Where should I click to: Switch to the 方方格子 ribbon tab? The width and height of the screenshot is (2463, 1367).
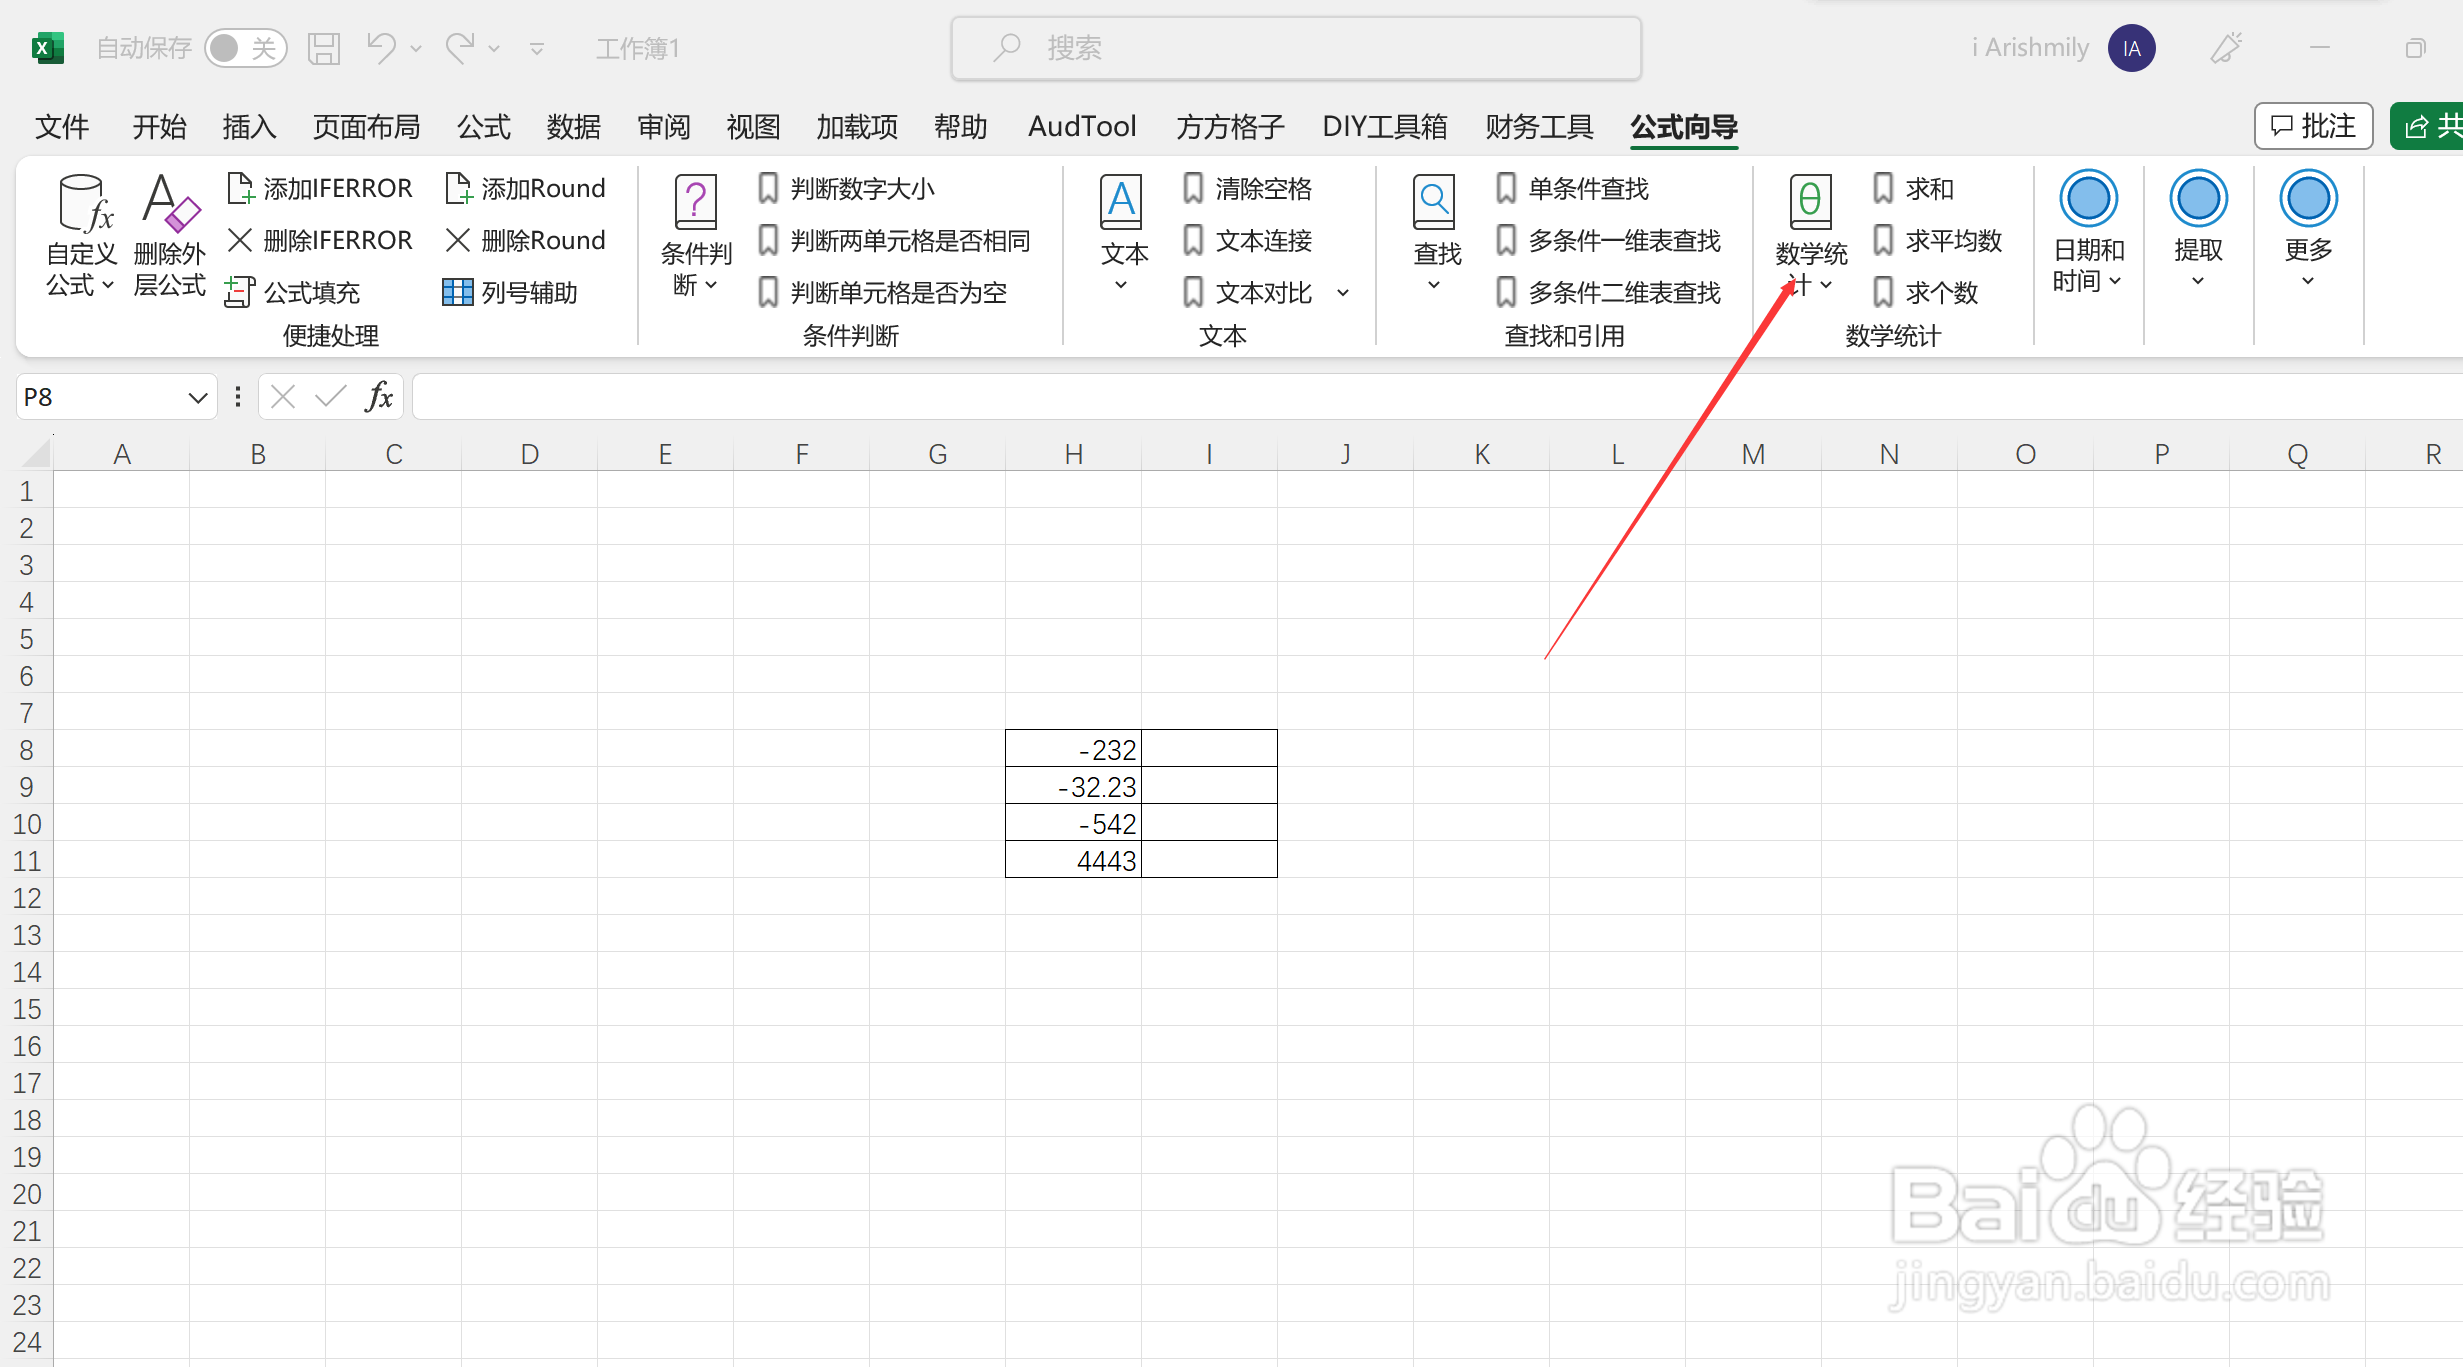[1229, 127]
